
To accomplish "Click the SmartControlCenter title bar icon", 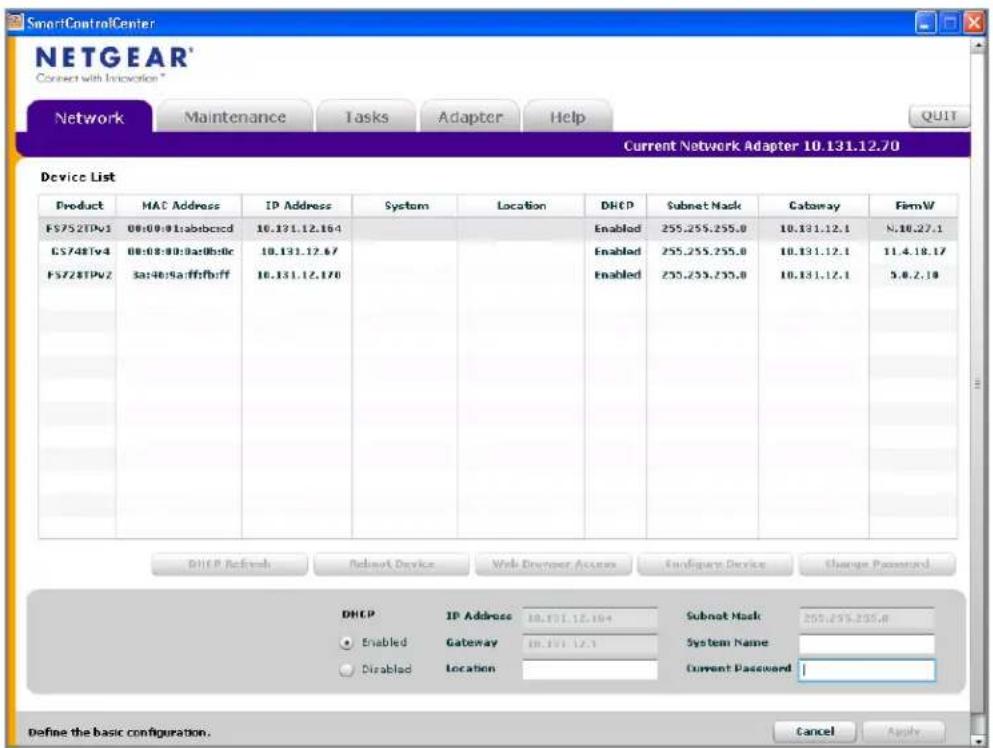I will point(15,23).
